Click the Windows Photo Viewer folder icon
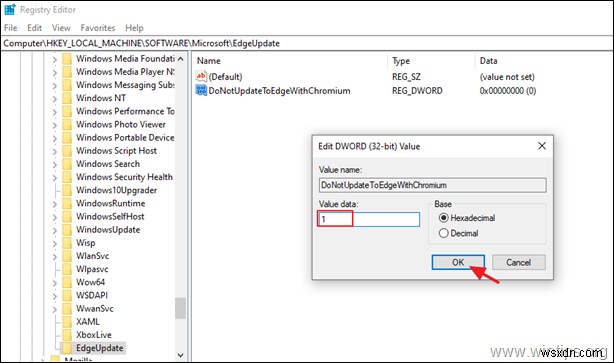 67,125
